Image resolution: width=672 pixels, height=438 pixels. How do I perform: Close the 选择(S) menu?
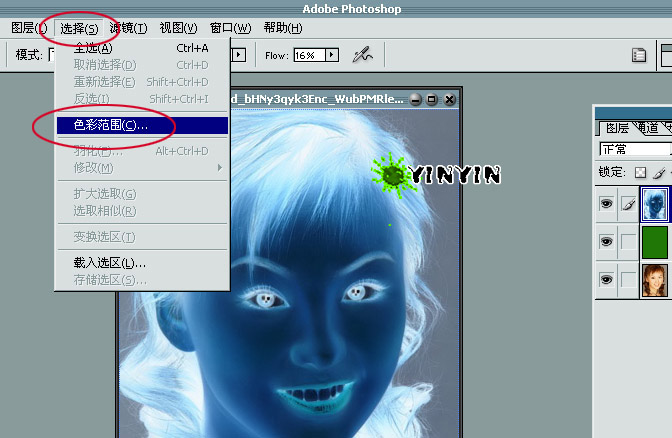79,28
